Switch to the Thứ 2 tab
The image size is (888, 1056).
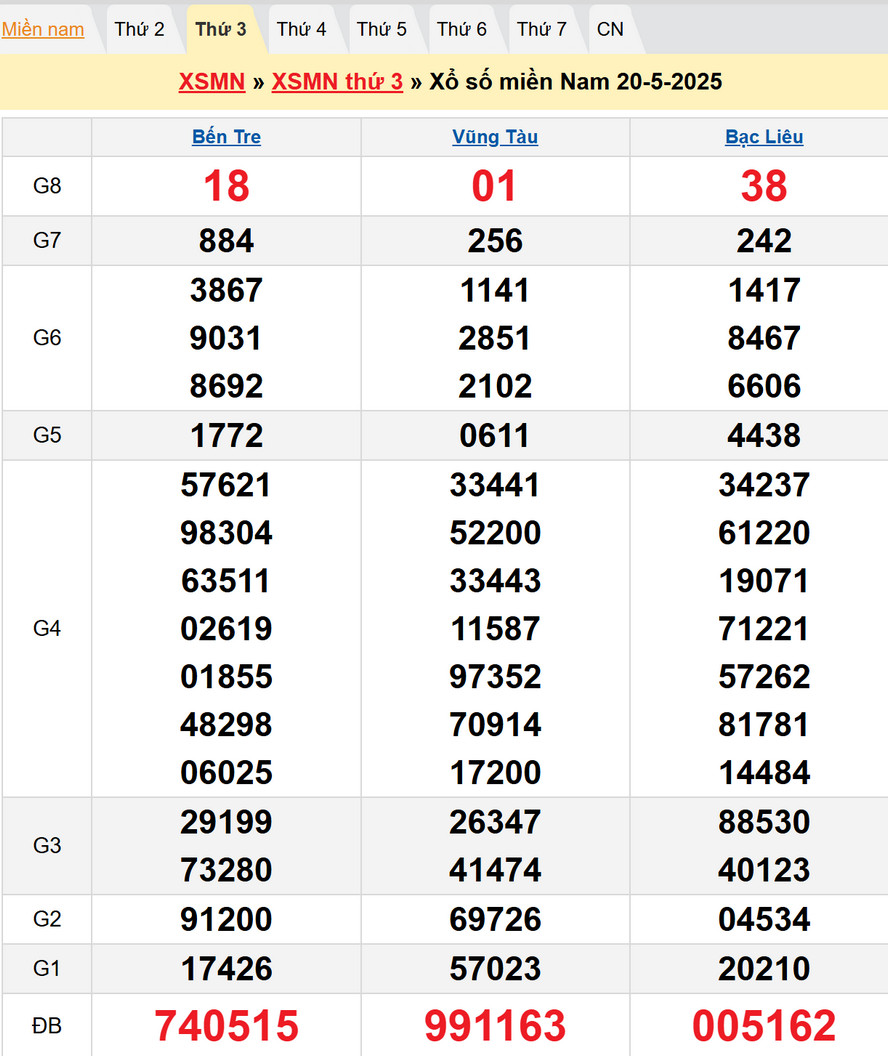point(139,29)
